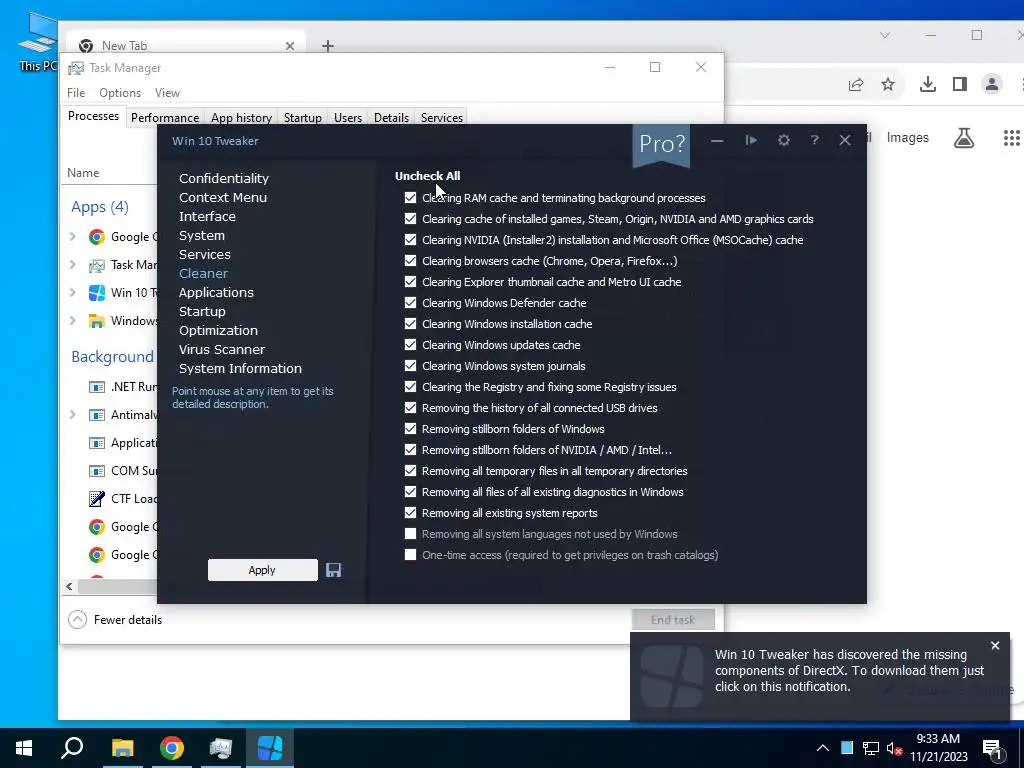This screenshot has width=1024, height=768.
Task: Click End task button in Task Manager
Action: (673, 620)
